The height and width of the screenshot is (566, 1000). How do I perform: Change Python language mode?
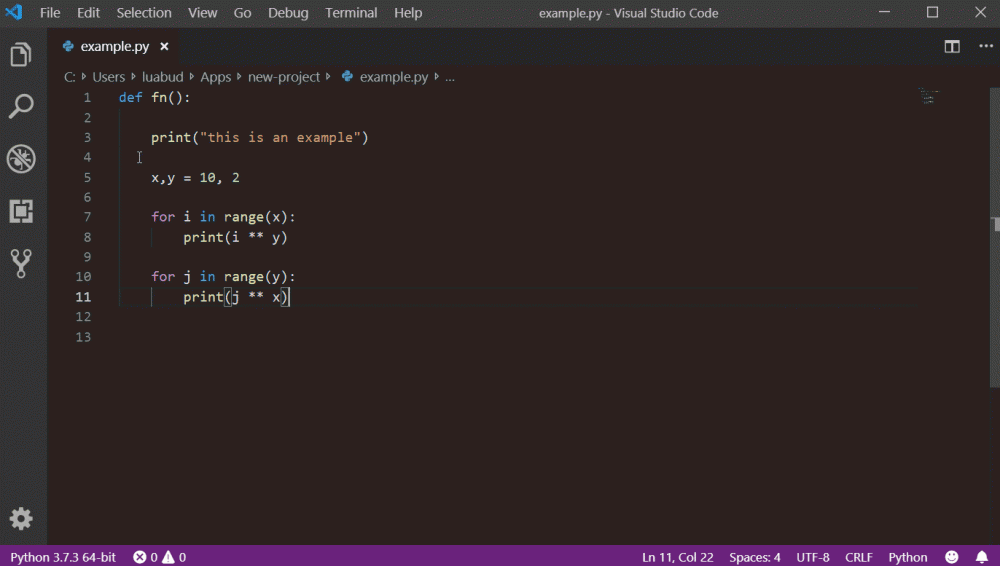coord(908,557)
